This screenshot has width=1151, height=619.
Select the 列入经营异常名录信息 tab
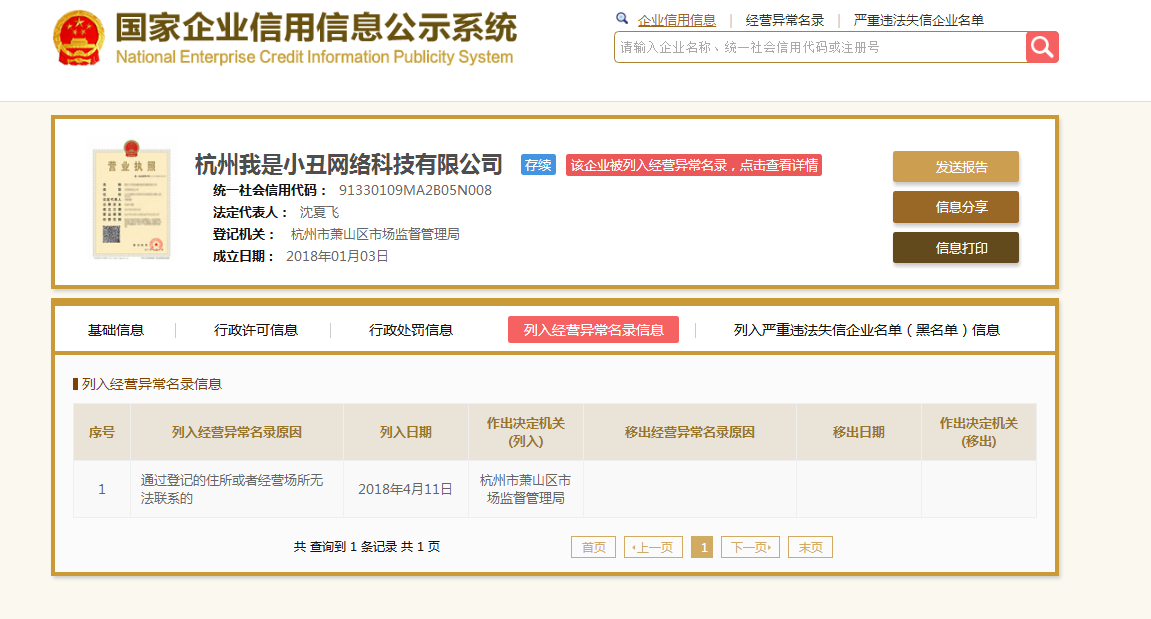(593, 330)
